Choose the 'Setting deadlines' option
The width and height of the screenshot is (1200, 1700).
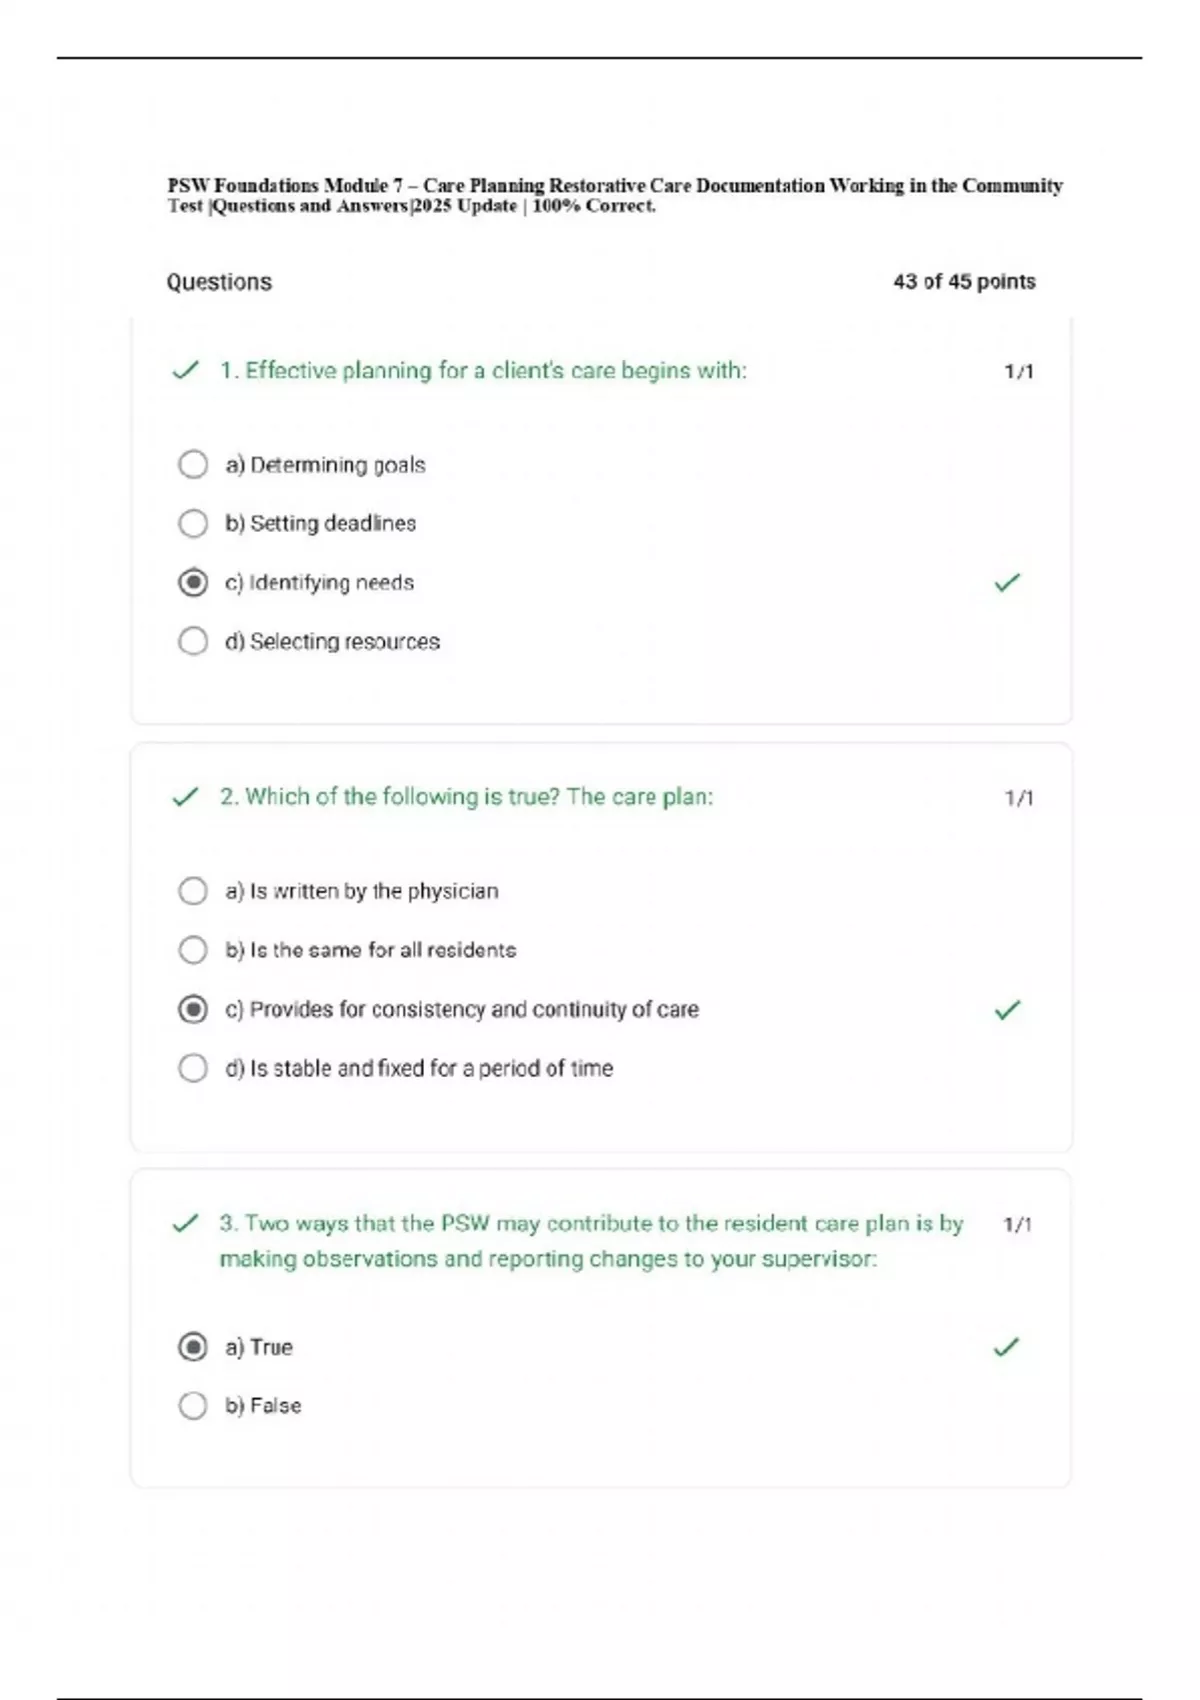(193, 523)
